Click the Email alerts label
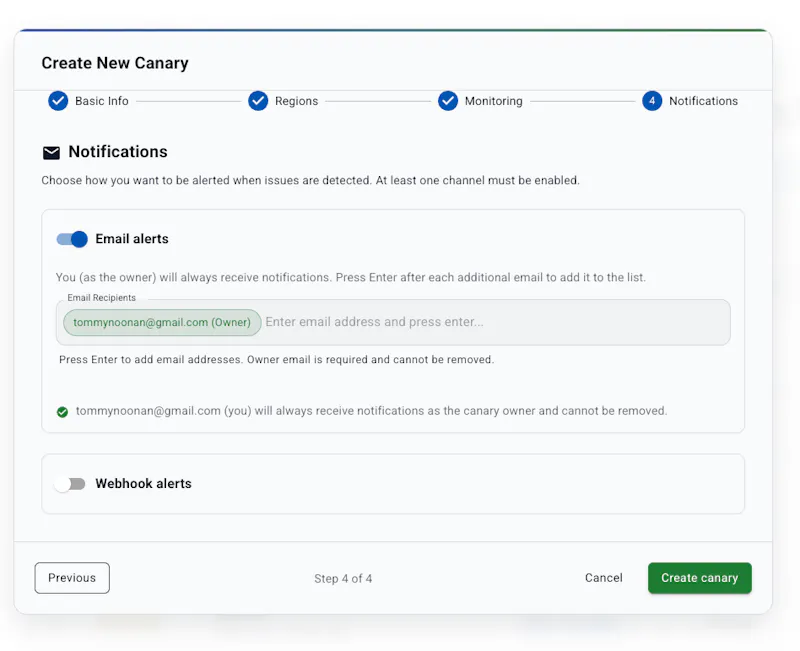 point(132,239)
